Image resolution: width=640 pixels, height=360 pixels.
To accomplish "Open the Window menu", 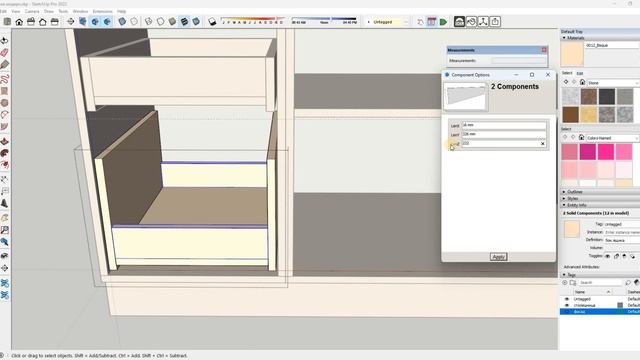I will point(80,11).
